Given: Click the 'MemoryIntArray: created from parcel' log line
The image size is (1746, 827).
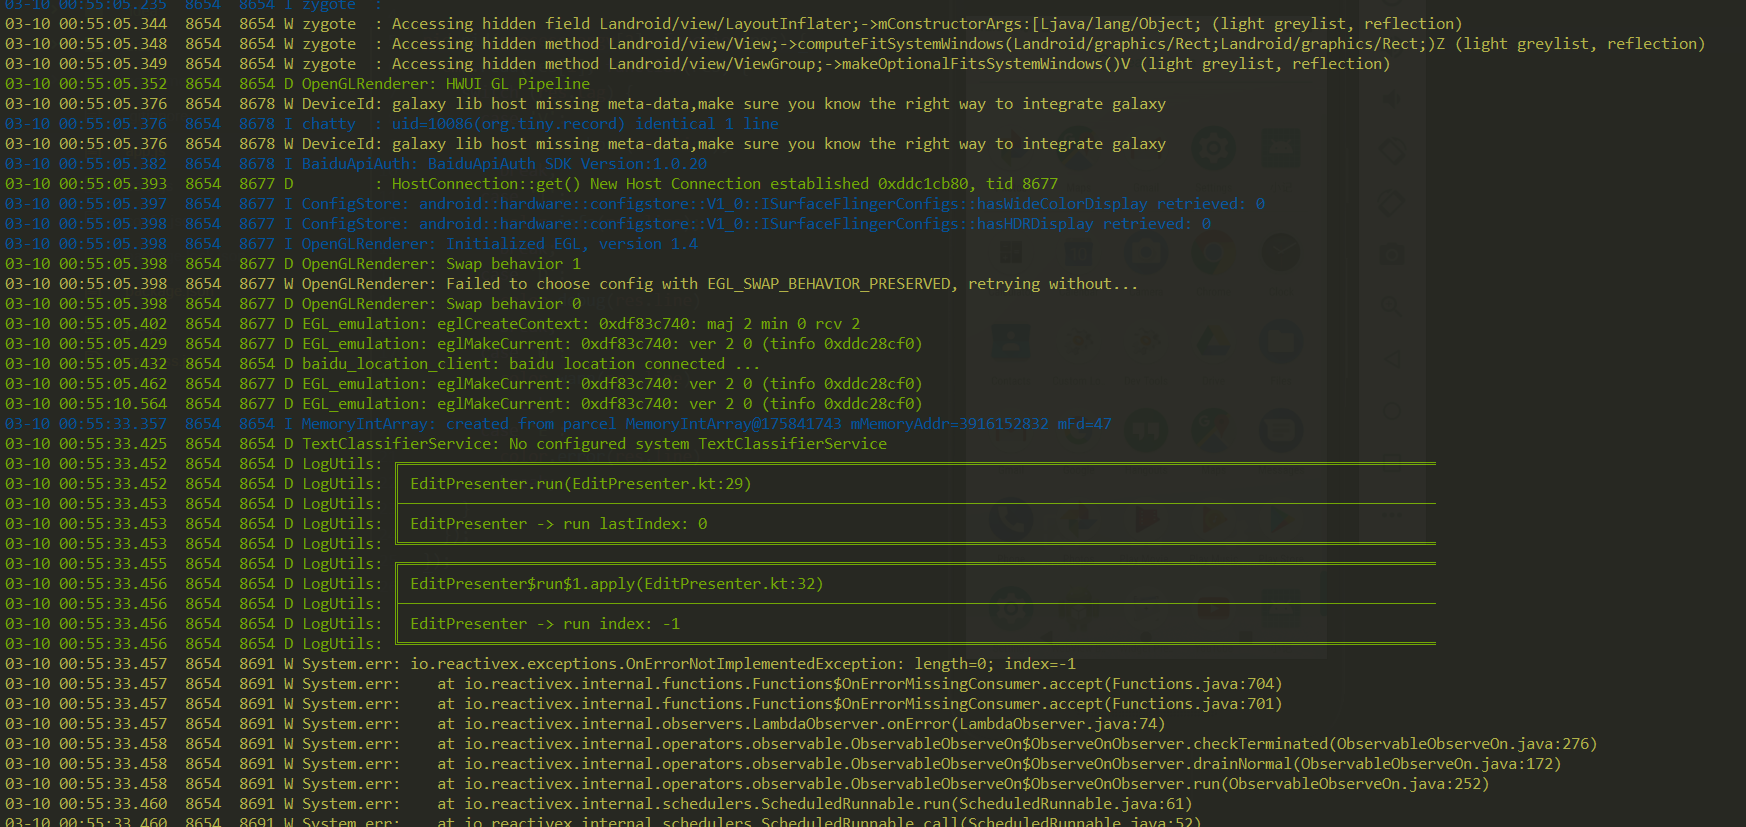Looking at the screenshot, I should 558,424.
